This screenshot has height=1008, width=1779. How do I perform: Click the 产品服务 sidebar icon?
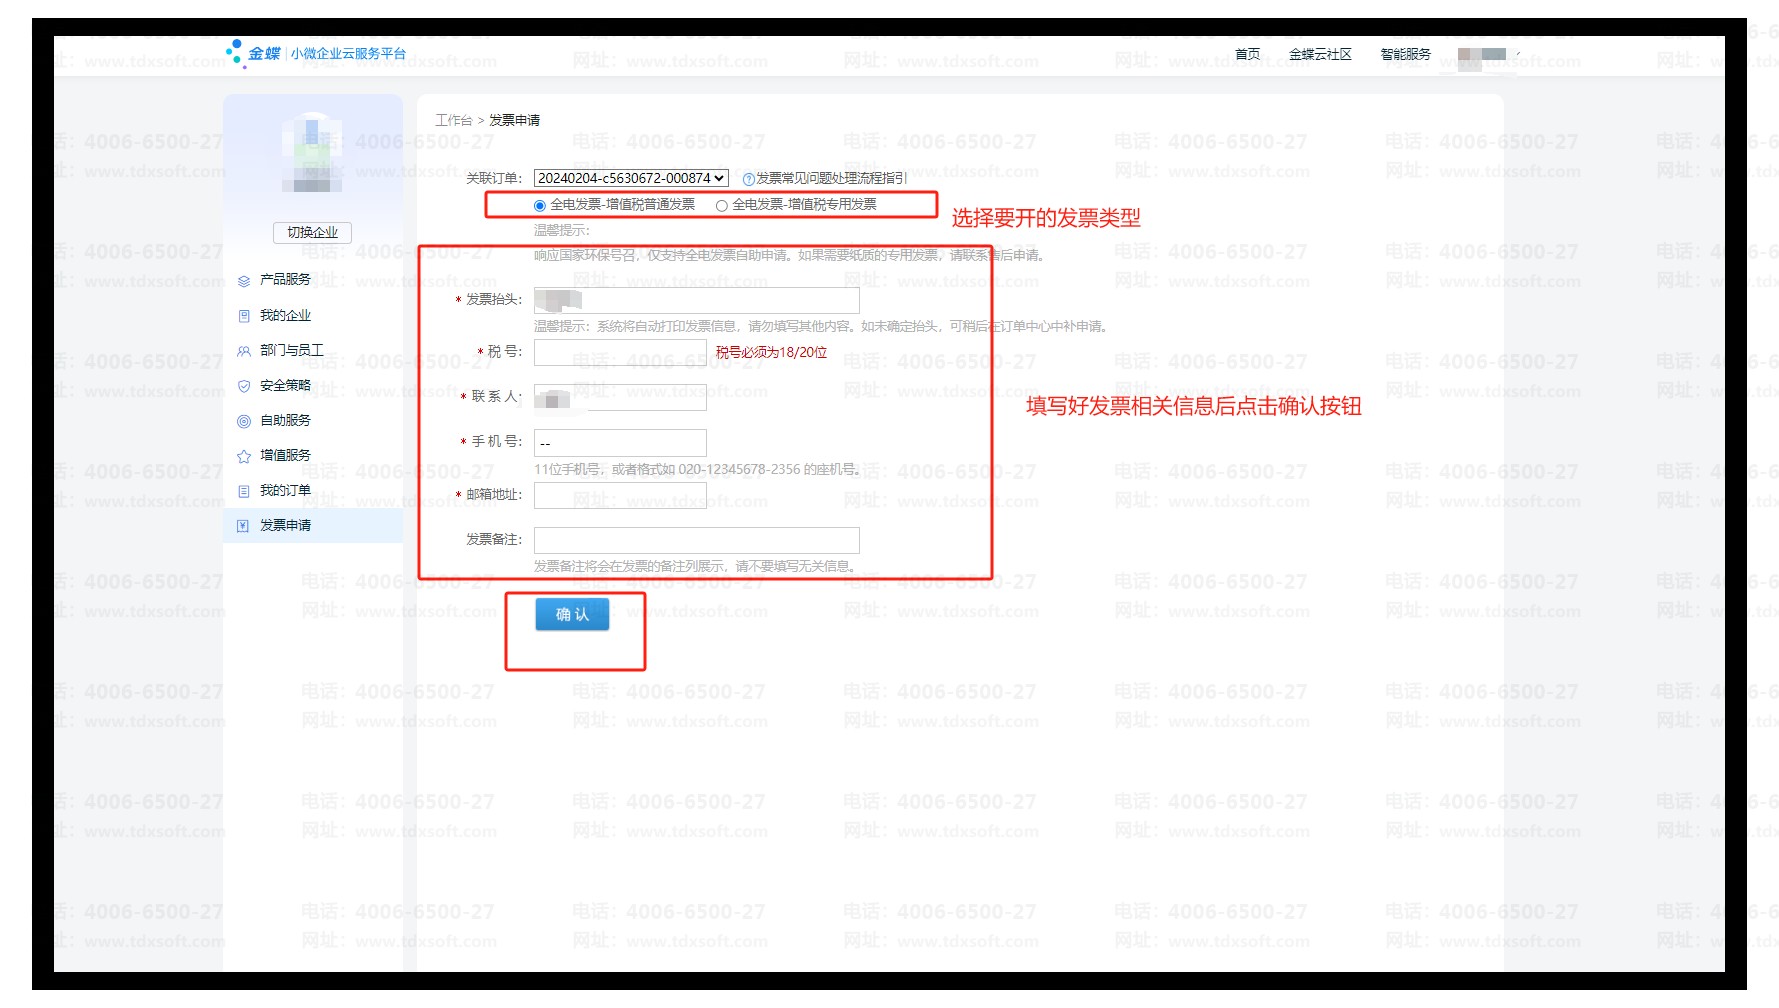click(243, 281)
